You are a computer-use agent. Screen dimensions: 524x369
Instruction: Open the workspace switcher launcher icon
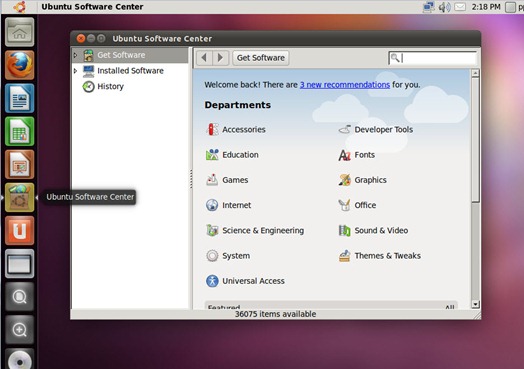(x=19, y=264)
